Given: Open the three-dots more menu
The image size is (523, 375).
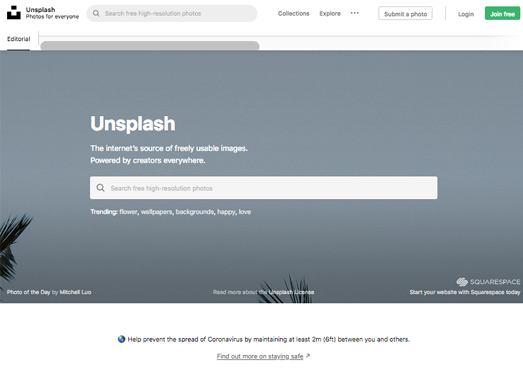Looking at the screenshot, I should [355, 13].
